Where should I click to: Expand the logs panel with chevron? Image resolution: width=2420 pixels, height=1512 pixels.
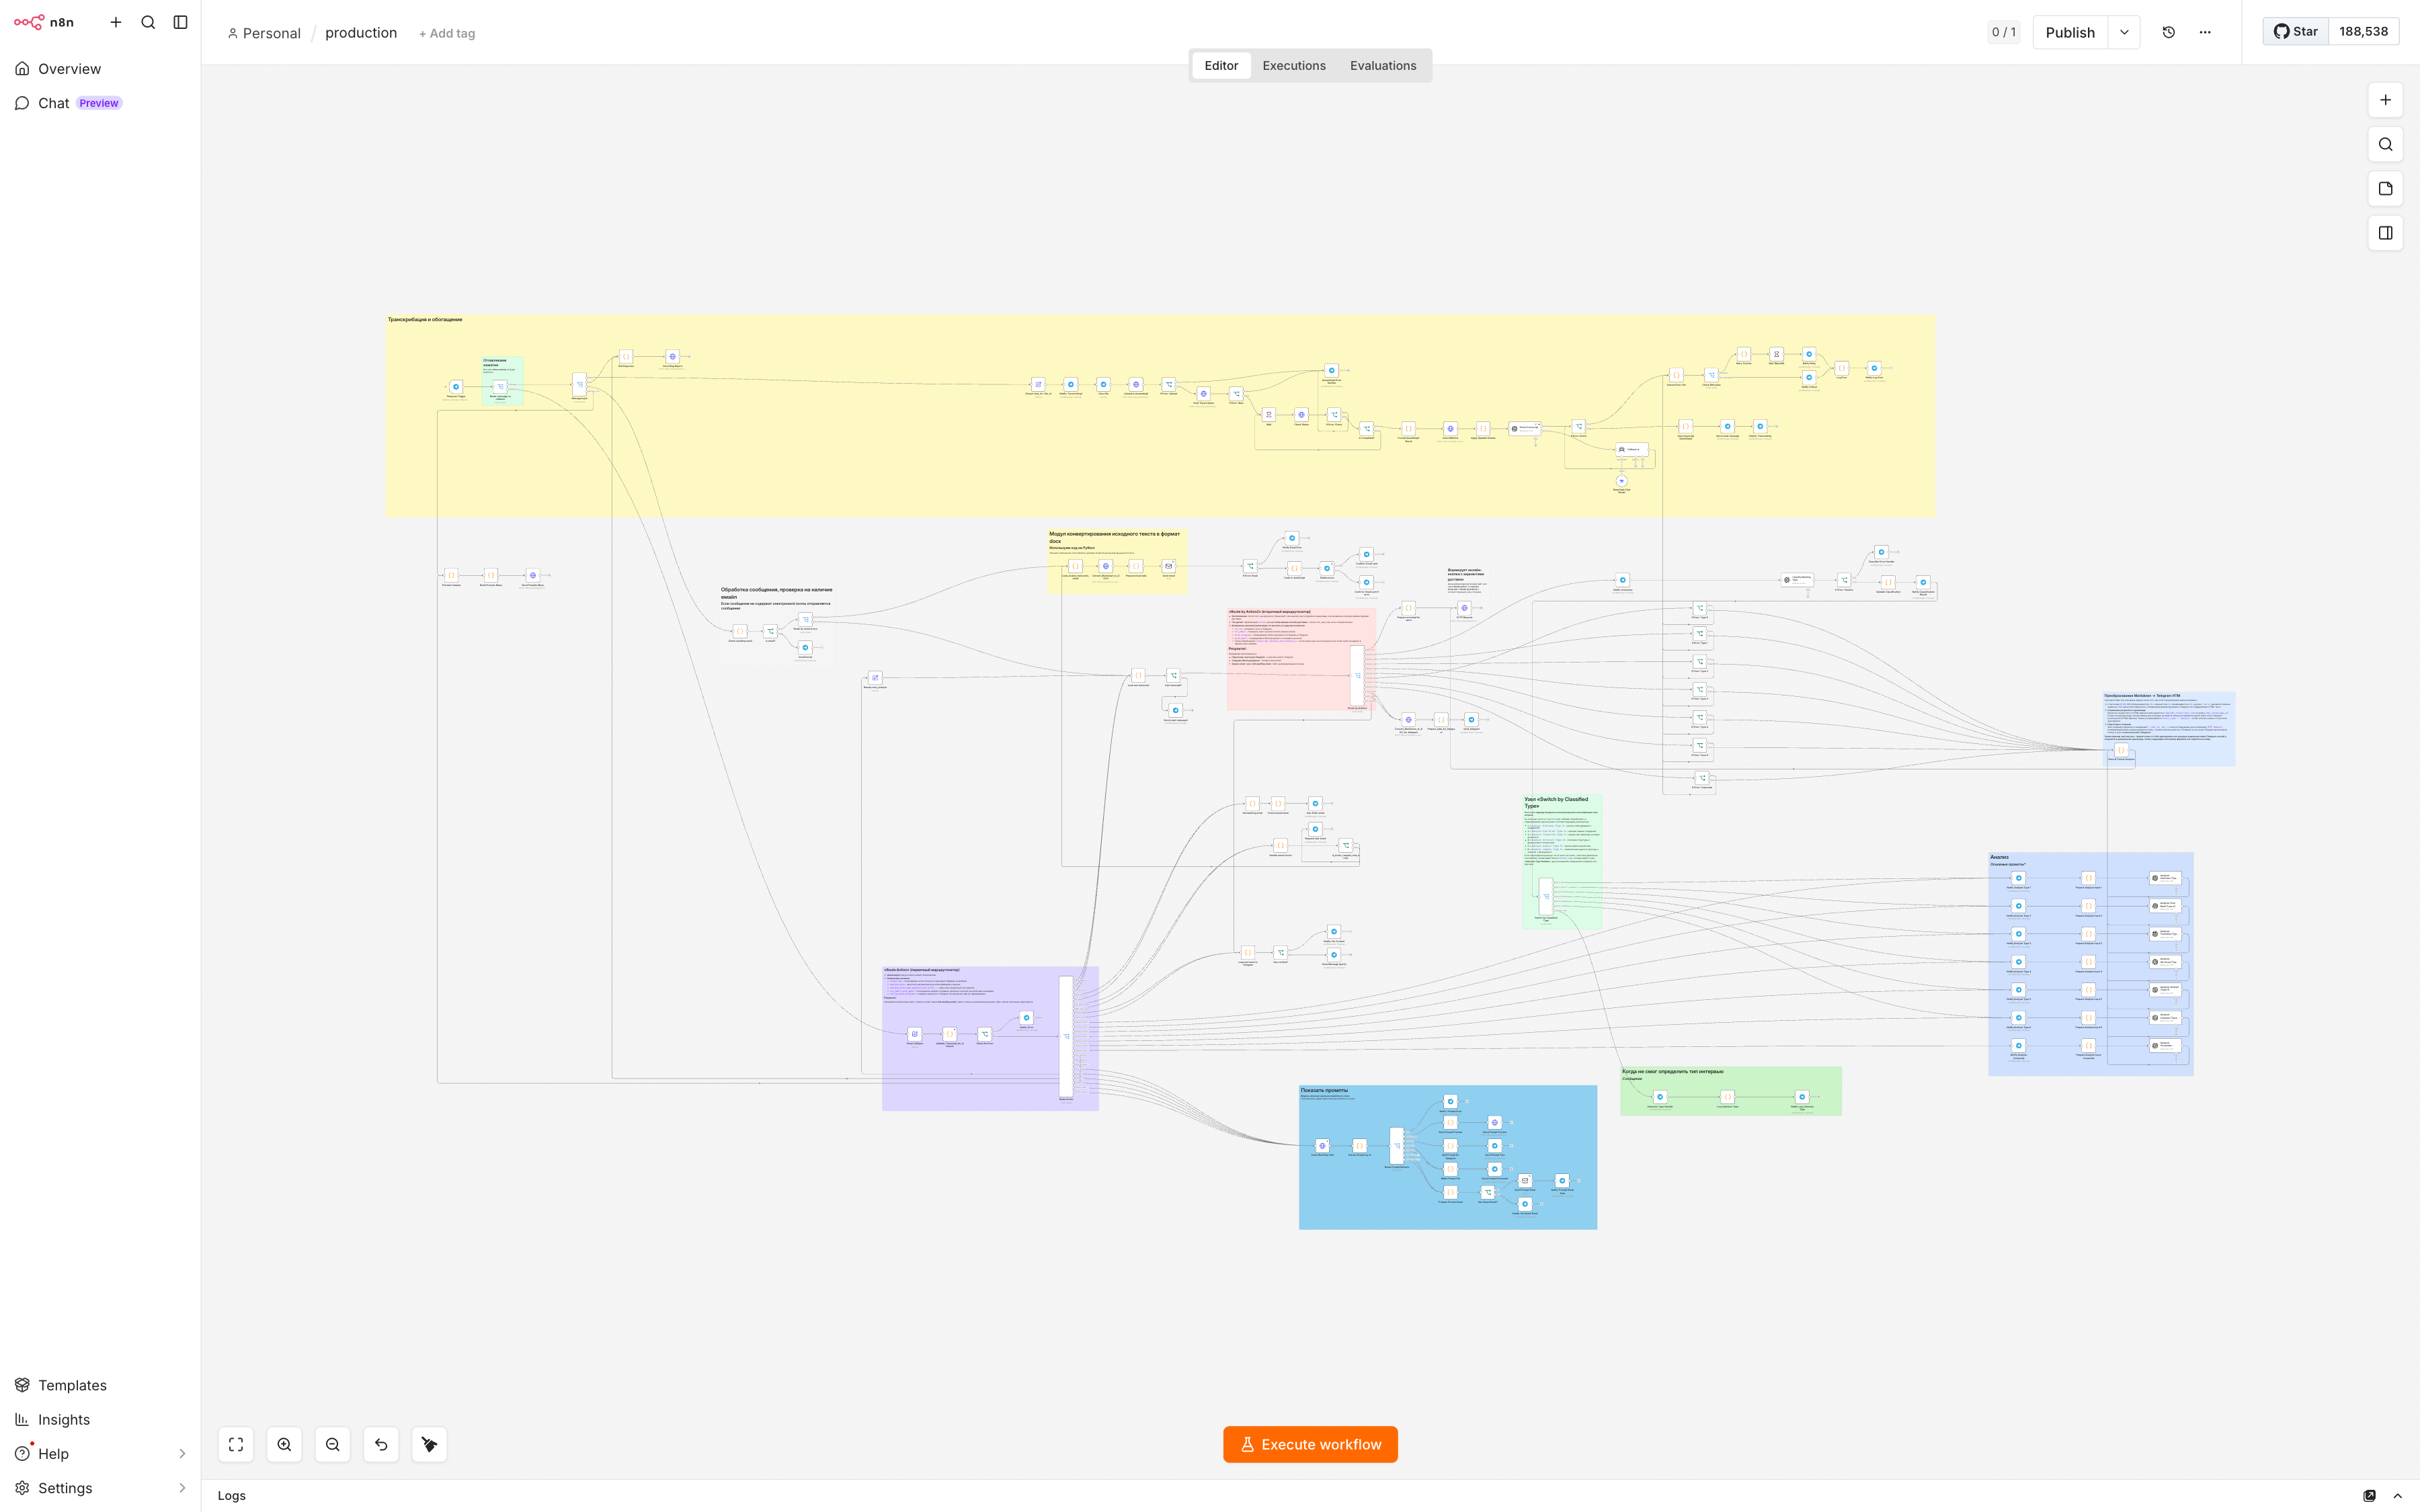click(x=2397, y=1495)
